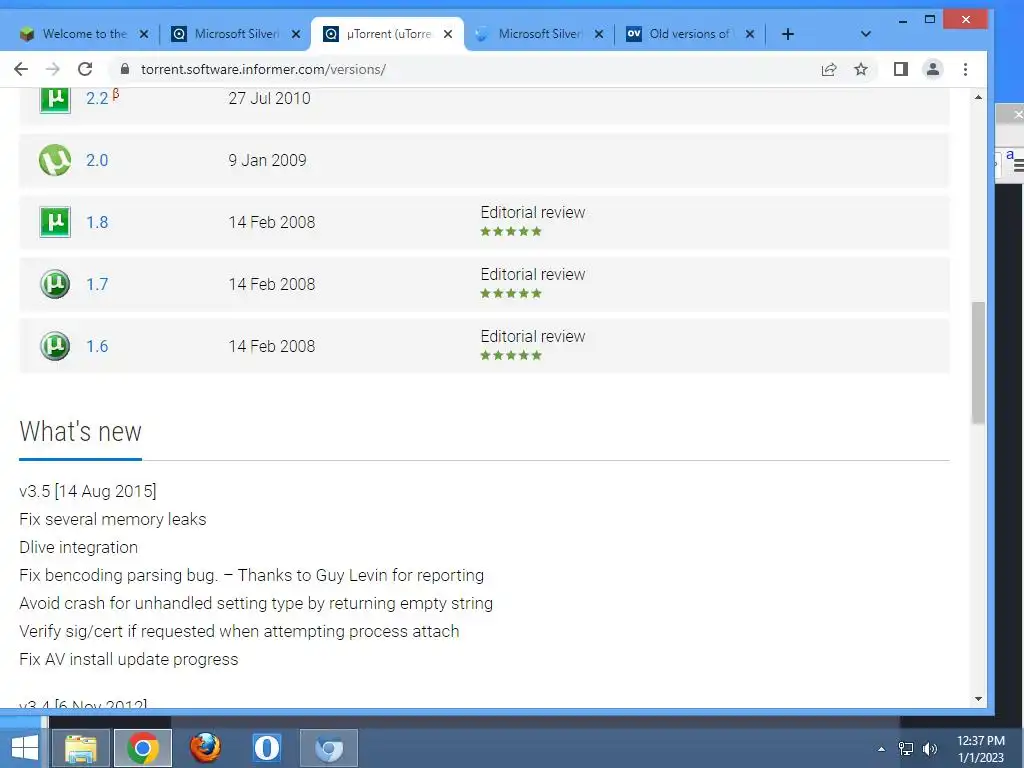Click the Chrome taskbar icon

click(143, 748)
